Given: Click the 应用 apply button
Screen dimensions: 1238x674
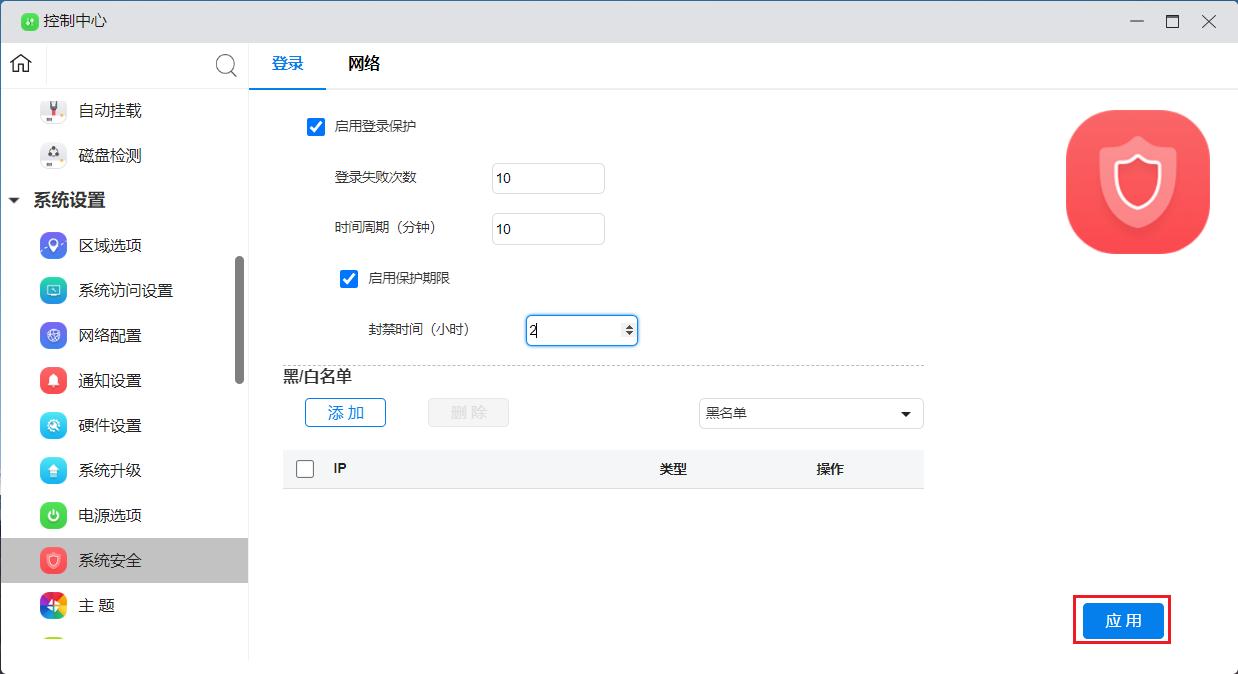Looking at the screenshot, I should (x=1122, y=621).
